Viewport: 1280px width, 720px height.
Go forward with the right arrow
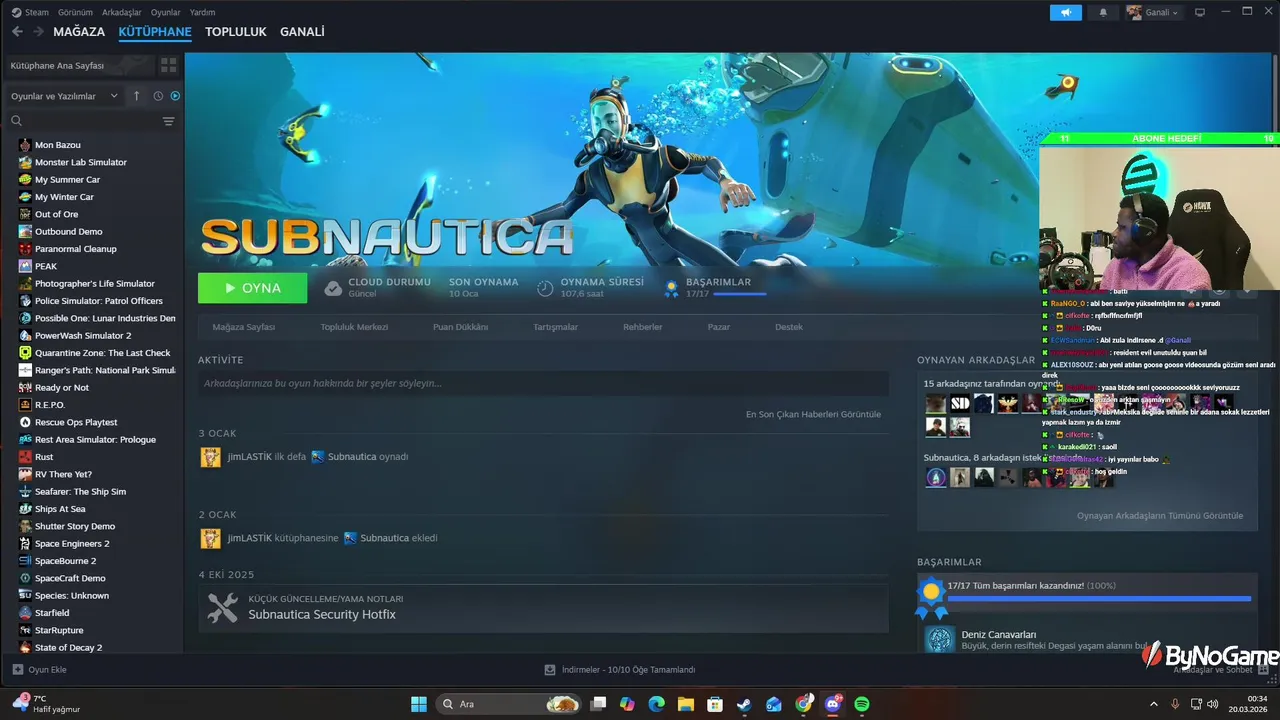tap(38, 32)
